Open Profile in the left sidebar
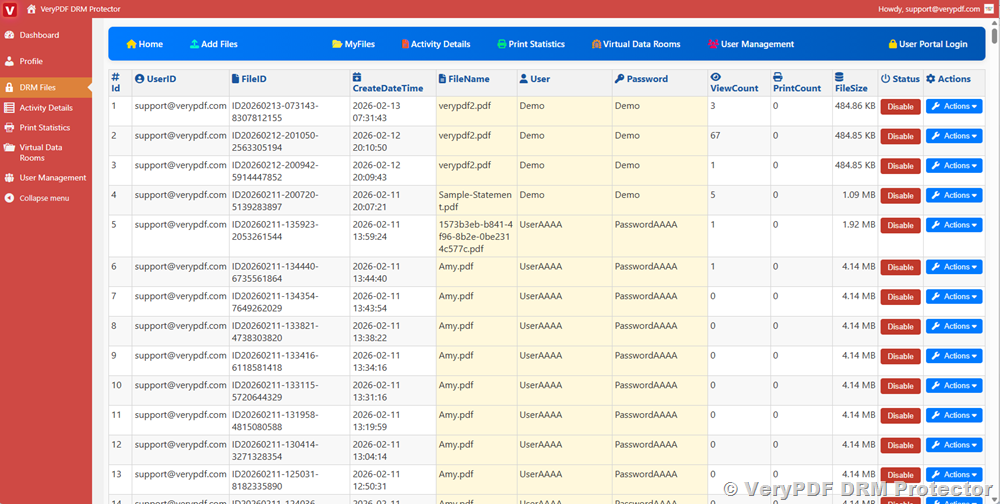 click(x=31, y=61)
